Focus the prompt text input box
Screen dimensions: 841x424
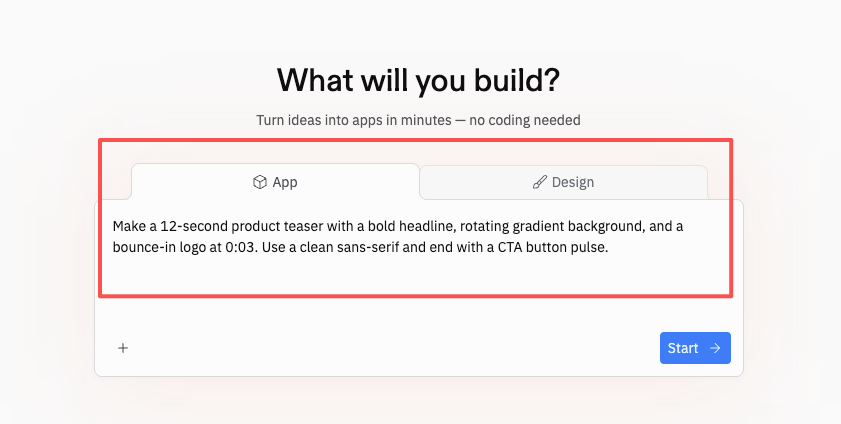pos(418,280)
